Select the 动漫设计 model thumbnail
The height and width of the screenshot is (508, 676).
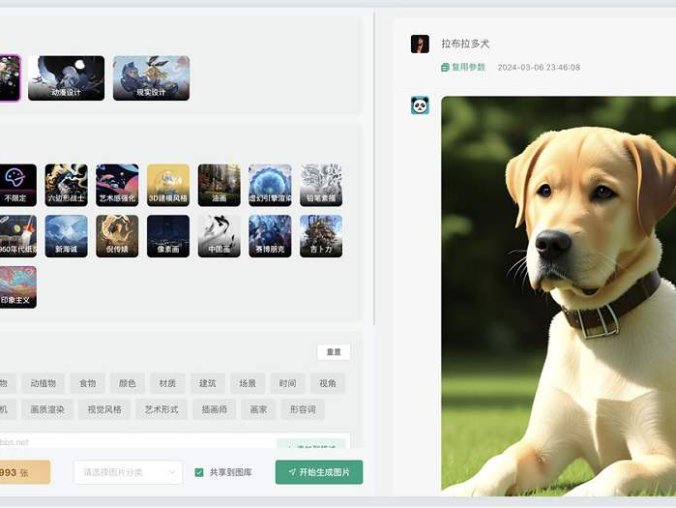point(66,77)
